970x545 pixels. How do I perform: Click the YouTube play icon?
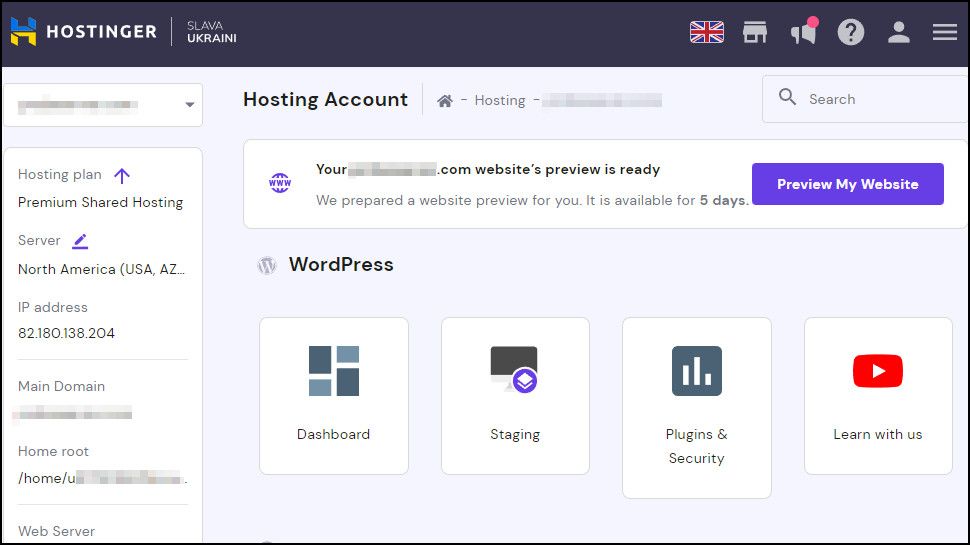(878, 371)
